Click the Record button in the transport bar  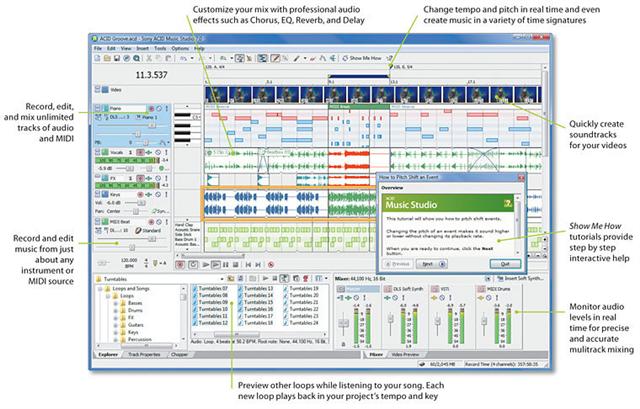[180, 265]
